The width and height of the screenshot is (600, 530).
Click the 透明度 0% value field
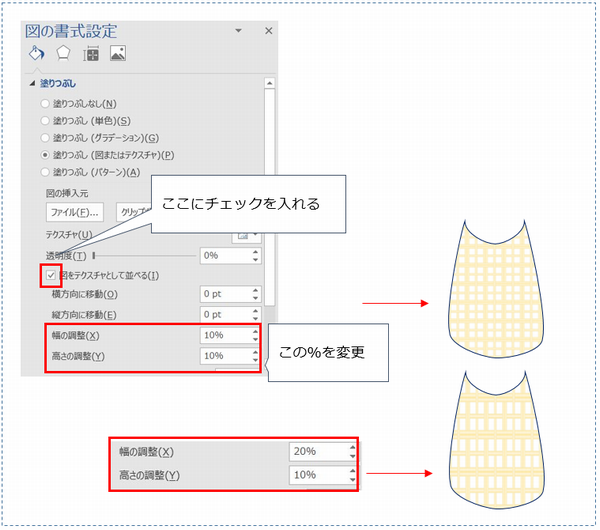[x=226, y=256]
